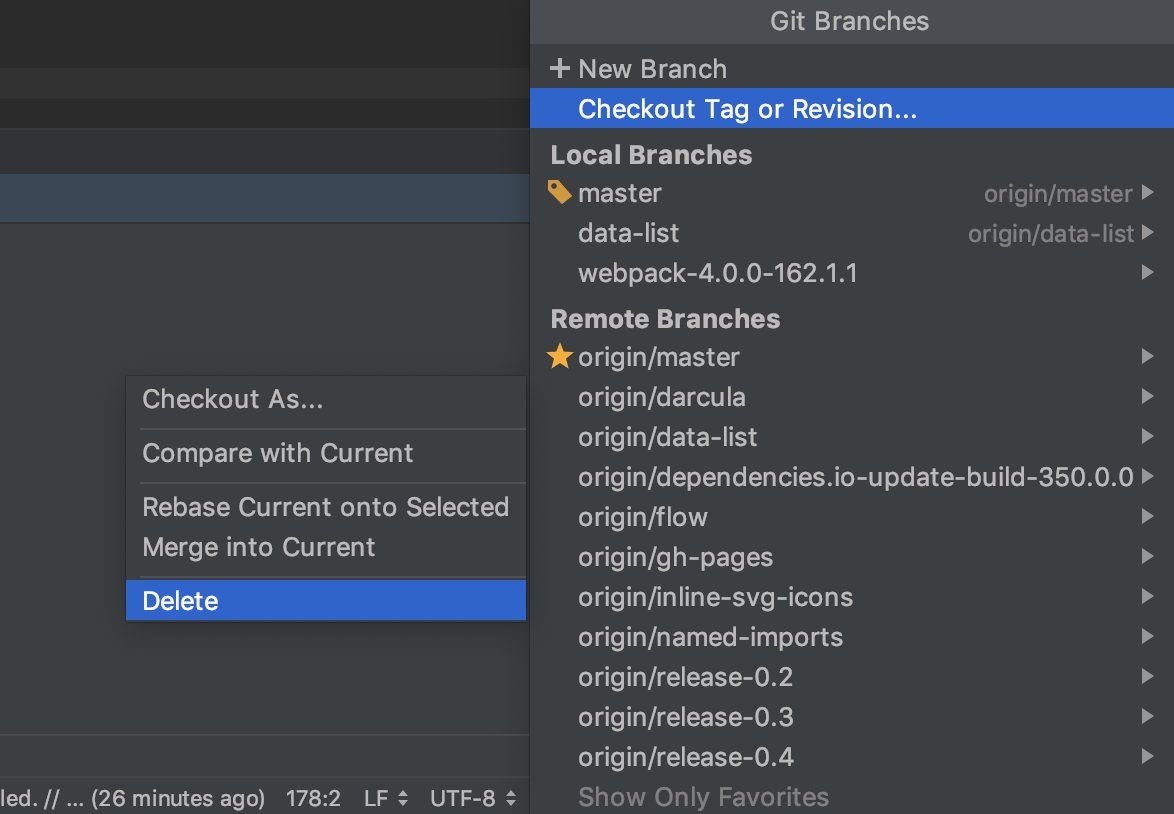Open the LF line separator dropdown
The width and height of the screenshot is (1174, 814).
(x=386, y=798)
